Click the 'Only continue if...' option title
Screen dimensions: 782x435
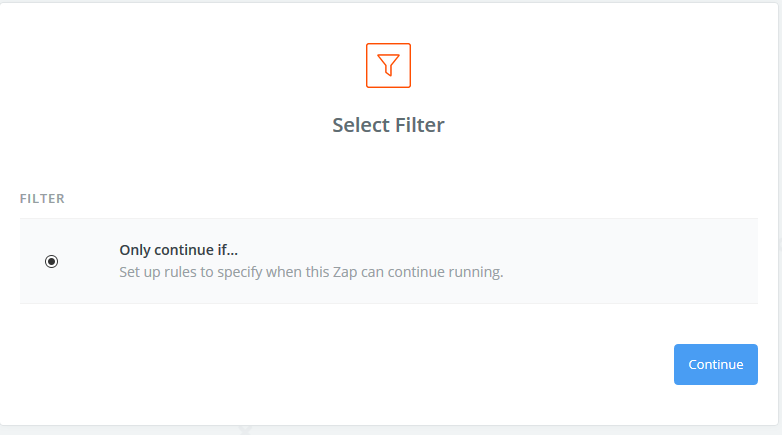click(x=178, y=250)
